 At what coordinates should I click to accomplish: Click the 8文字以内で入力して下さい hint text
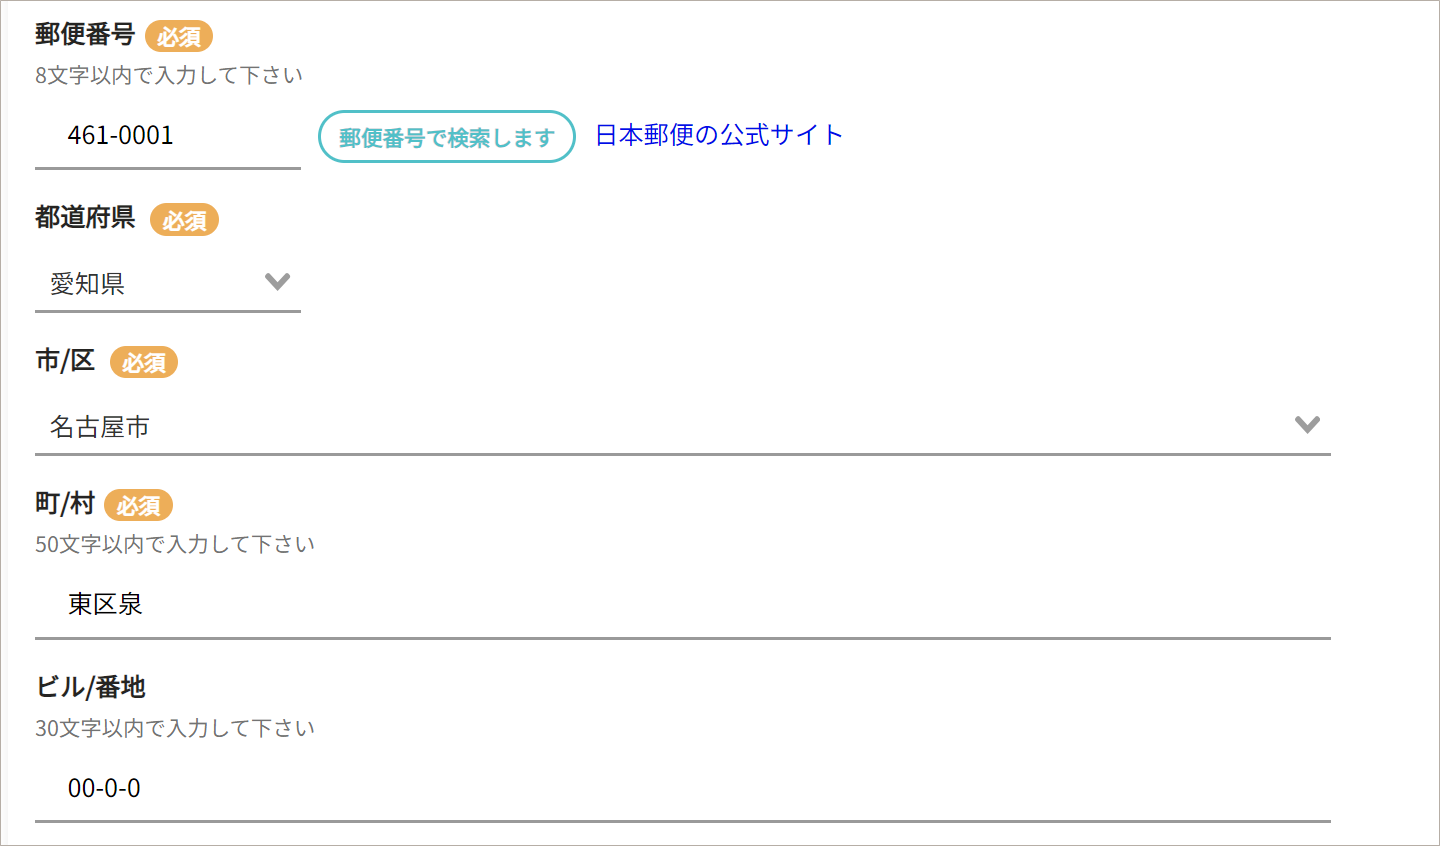click(x=169, y=75)
